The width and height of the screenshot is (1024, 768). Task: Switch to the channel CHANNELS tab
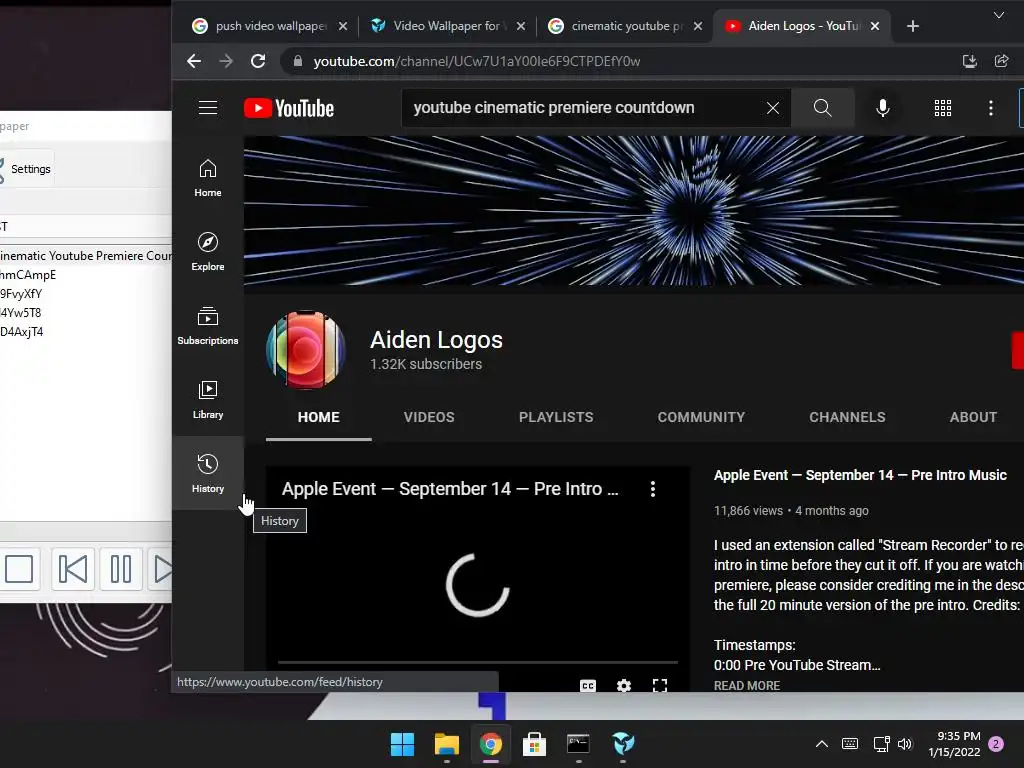(847, 417)
